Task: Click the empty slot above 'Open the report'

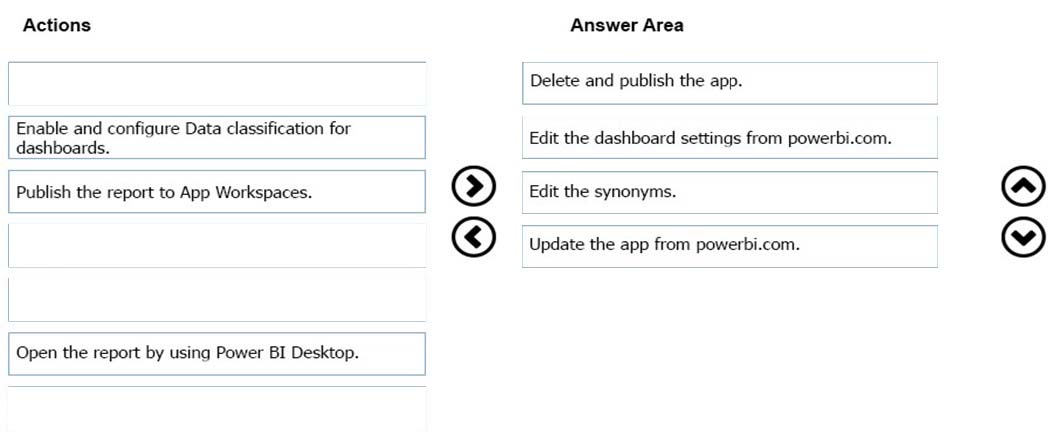Action: click(x=217, y=300)
